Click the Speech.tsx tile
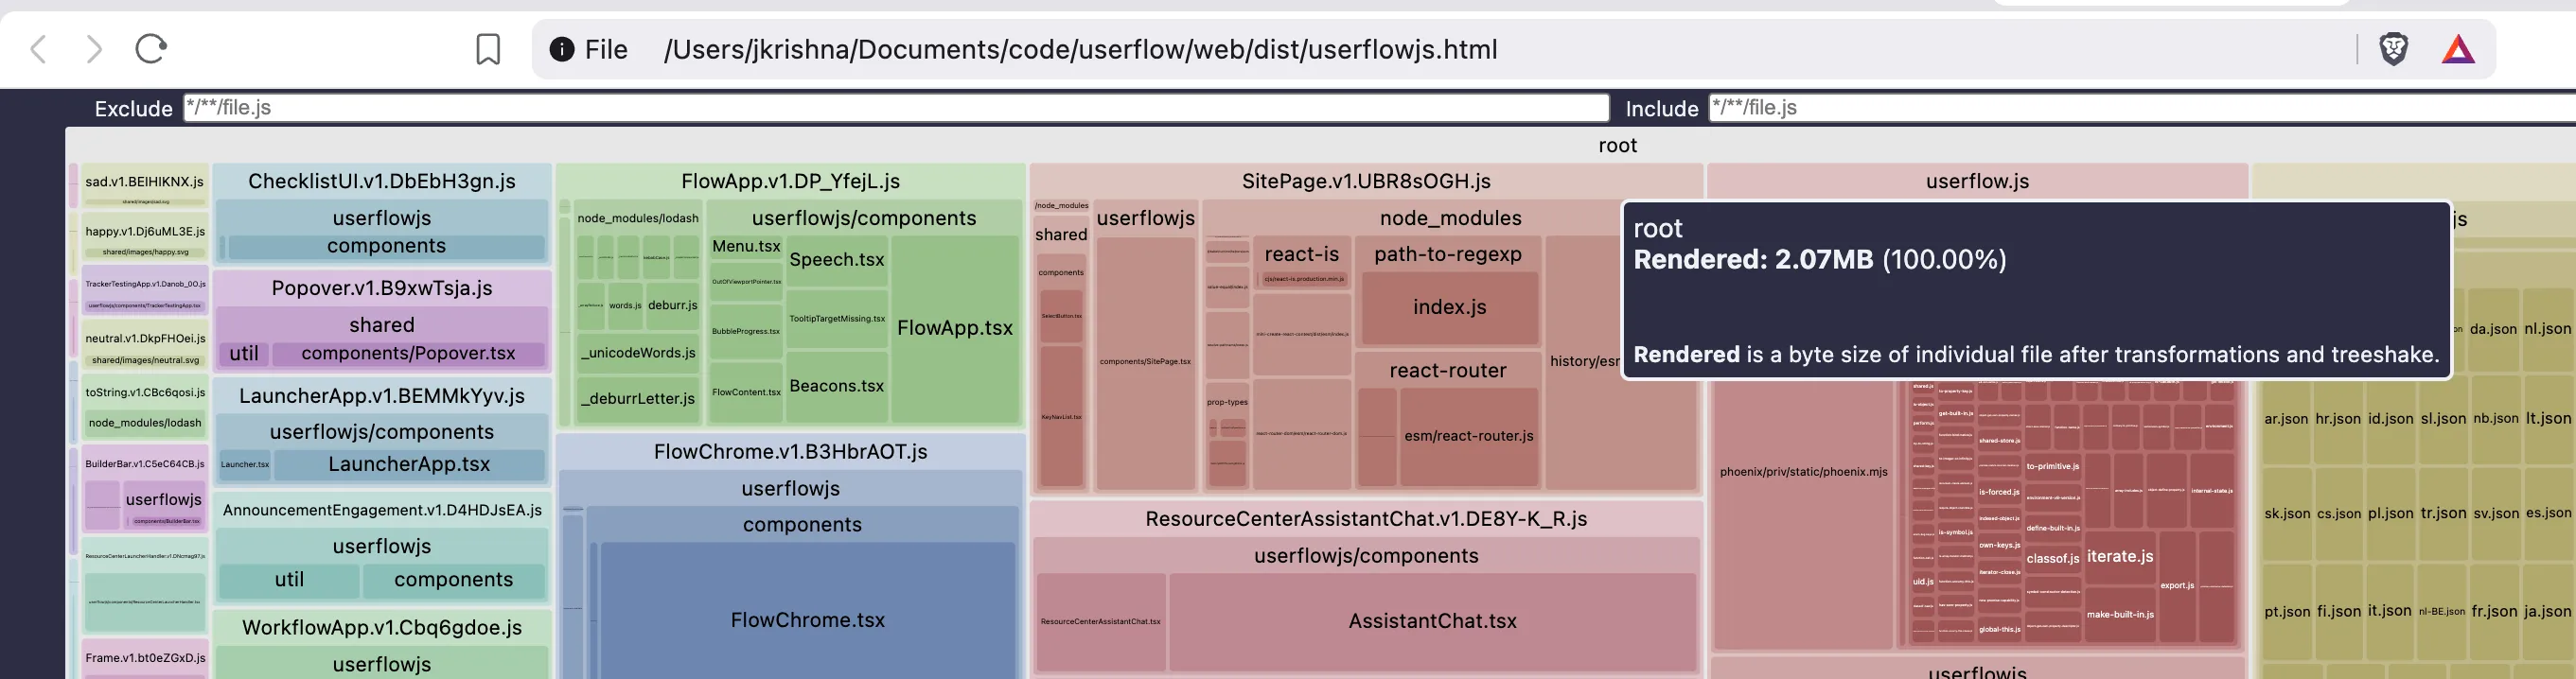This screenshot has height=679, width=2576. pos(837,260)
